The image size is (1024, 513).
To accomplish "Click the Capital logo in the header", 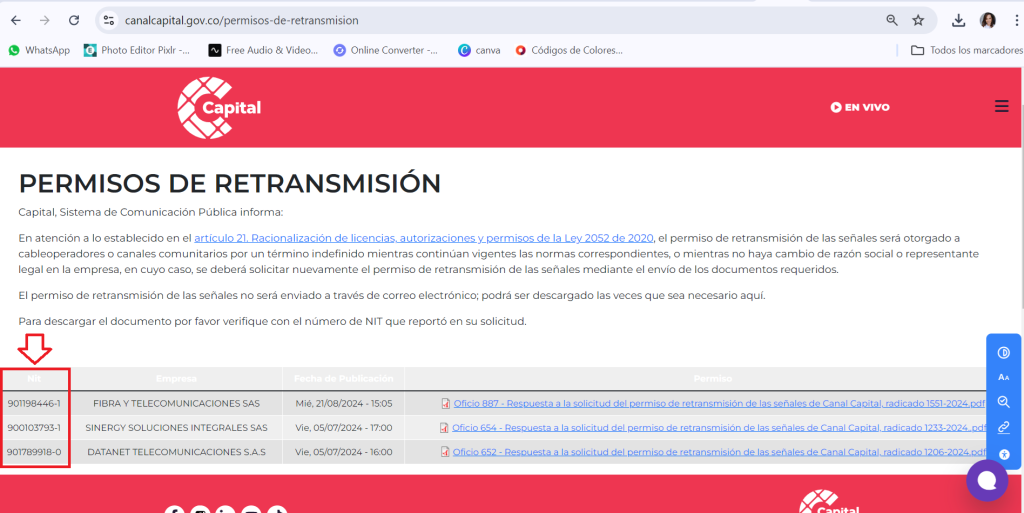I will (x=219, y=107).
